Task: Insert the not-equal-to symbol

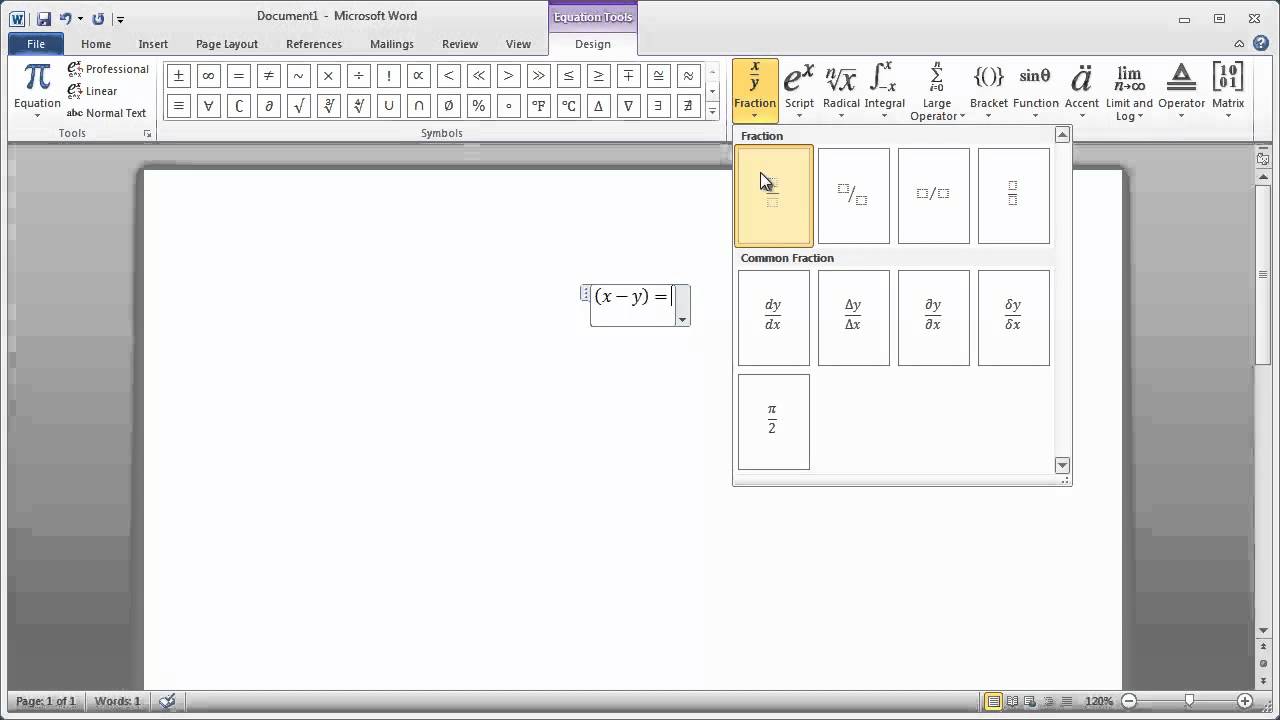Action: [x=268, y=76]
